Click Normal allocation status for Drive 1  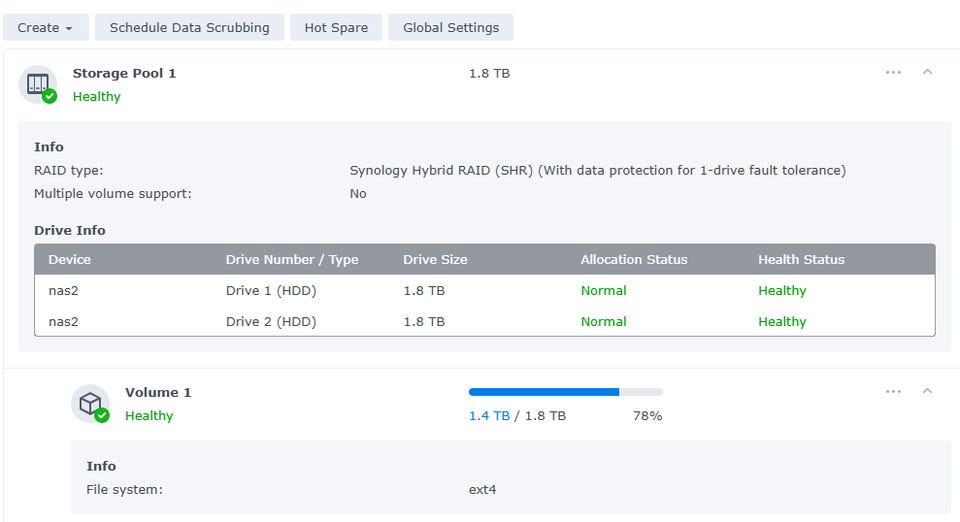coord(603,291)
